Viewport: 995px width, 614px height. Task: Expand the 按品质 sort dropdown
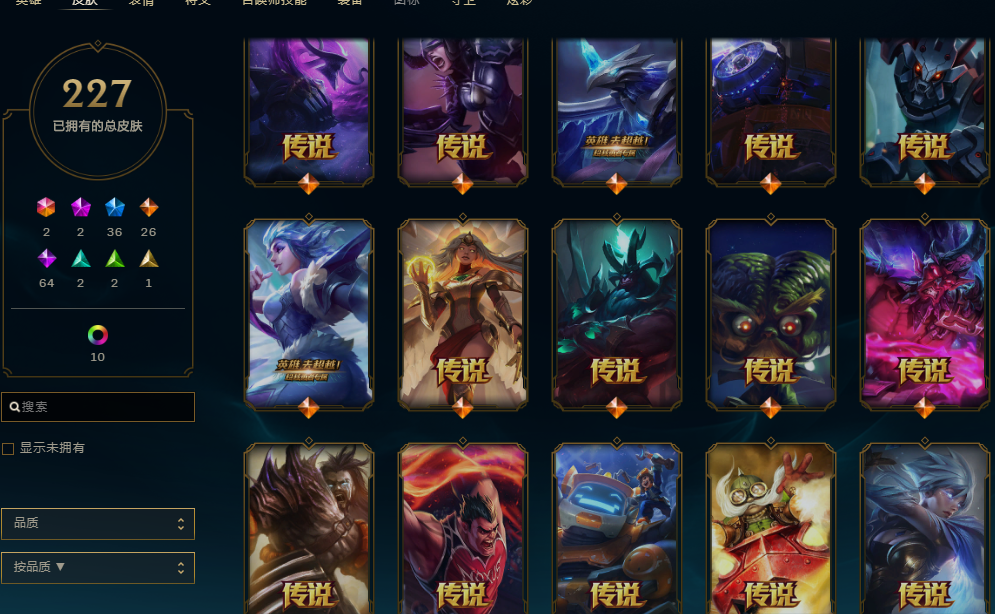point(98,568)
